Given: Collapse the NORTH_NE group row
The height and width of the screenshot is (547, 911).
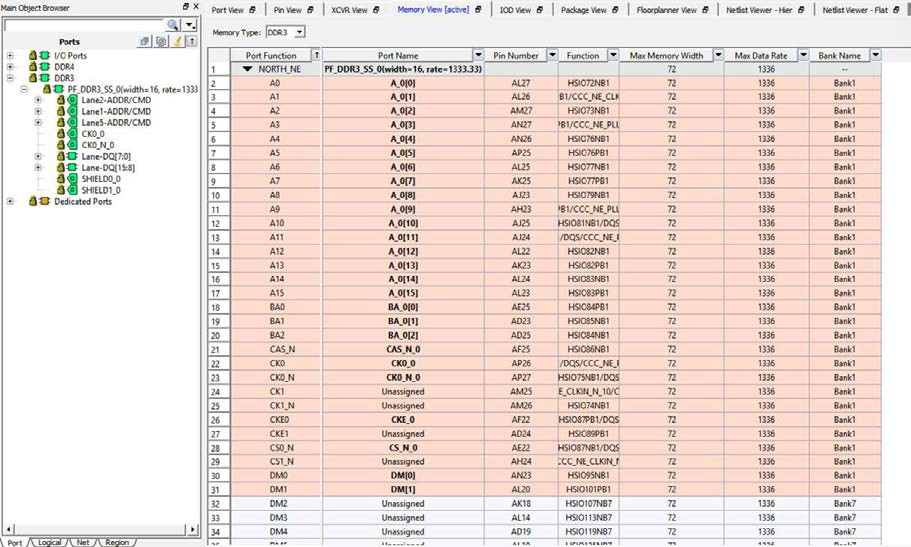Looking at the screenshot, I should click(247, 70).
